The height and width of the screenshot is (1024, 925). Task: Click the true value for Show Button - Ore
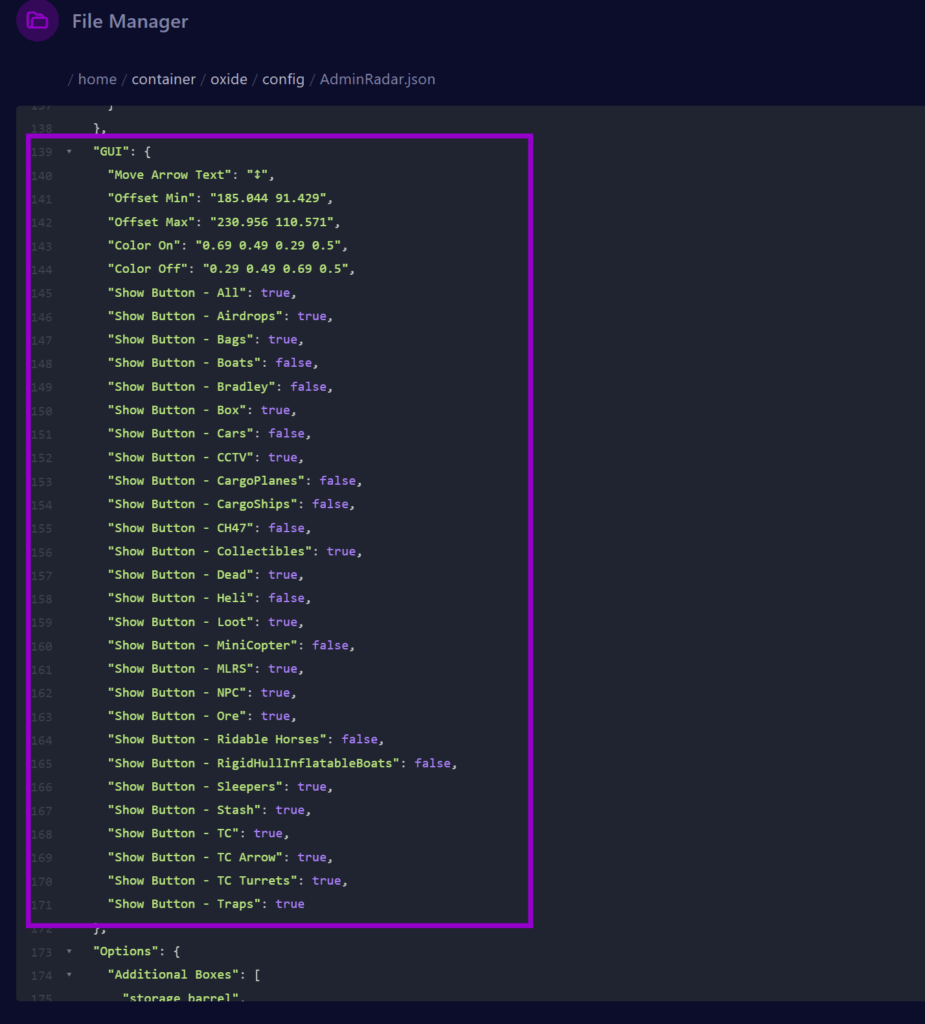[x=275, y=716]
